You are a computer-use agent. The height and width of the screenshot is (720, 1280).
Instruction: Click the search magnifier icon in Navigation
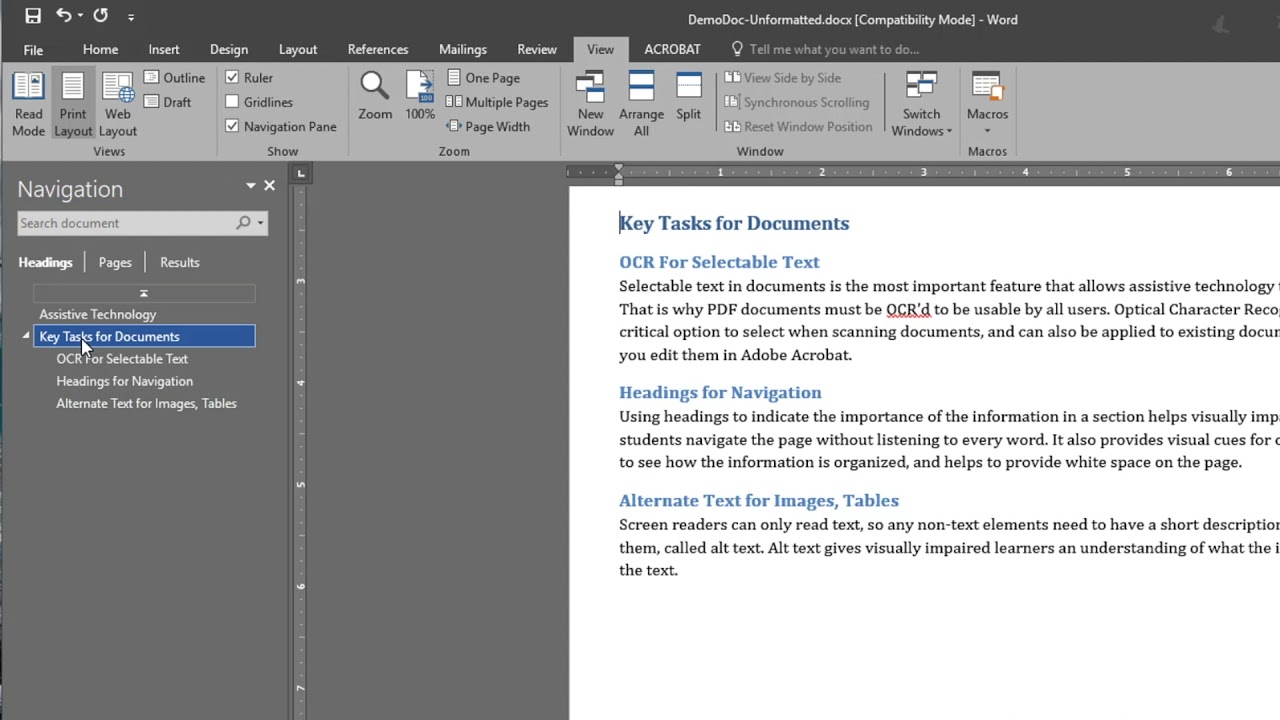click(x=243, y=223)
